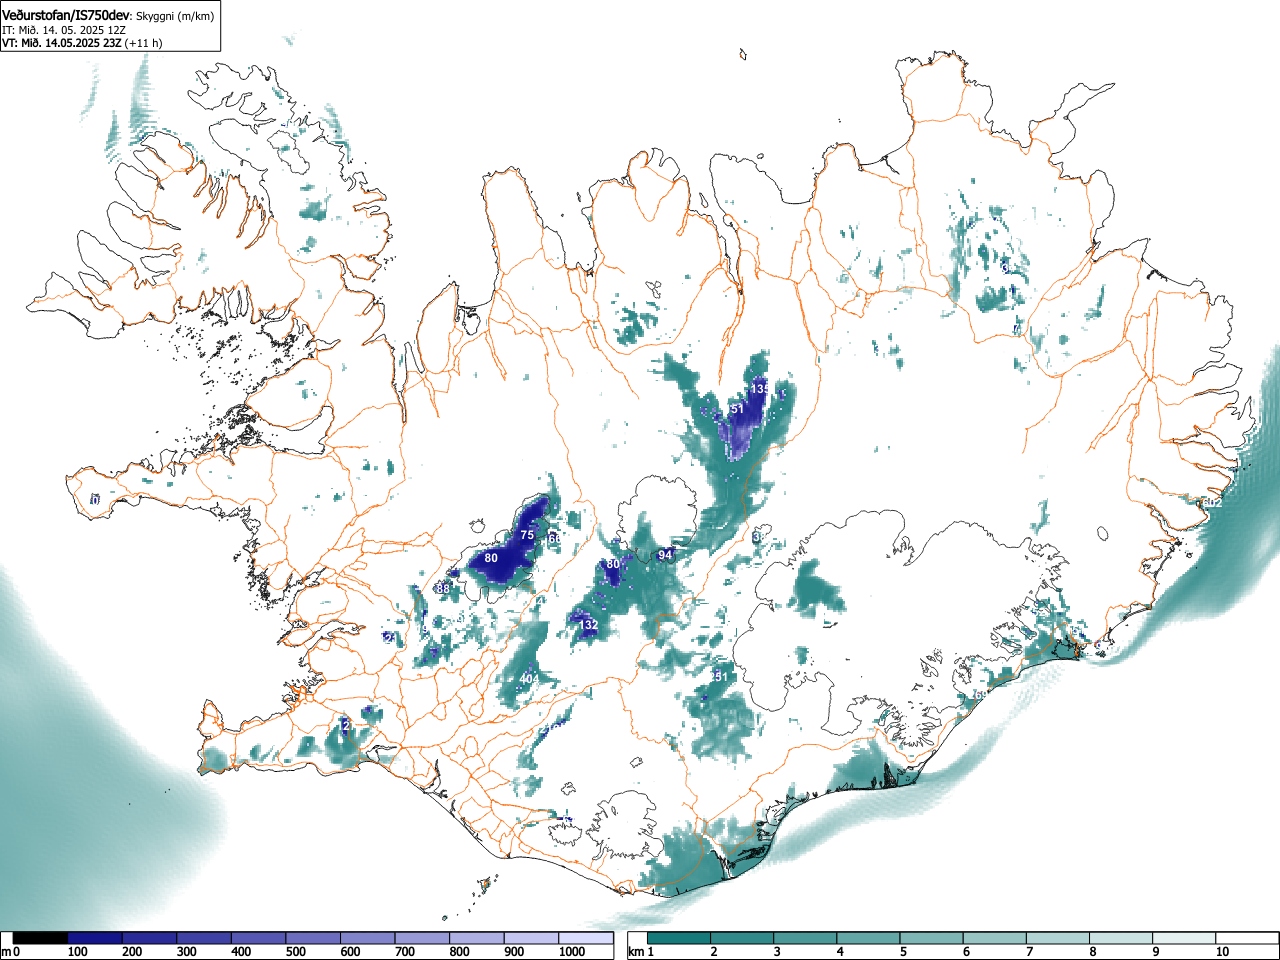Click the "10" tick on the km legend
Image resolution: width=1280 pixels, height=960 pixels.
pos(1222,952)
